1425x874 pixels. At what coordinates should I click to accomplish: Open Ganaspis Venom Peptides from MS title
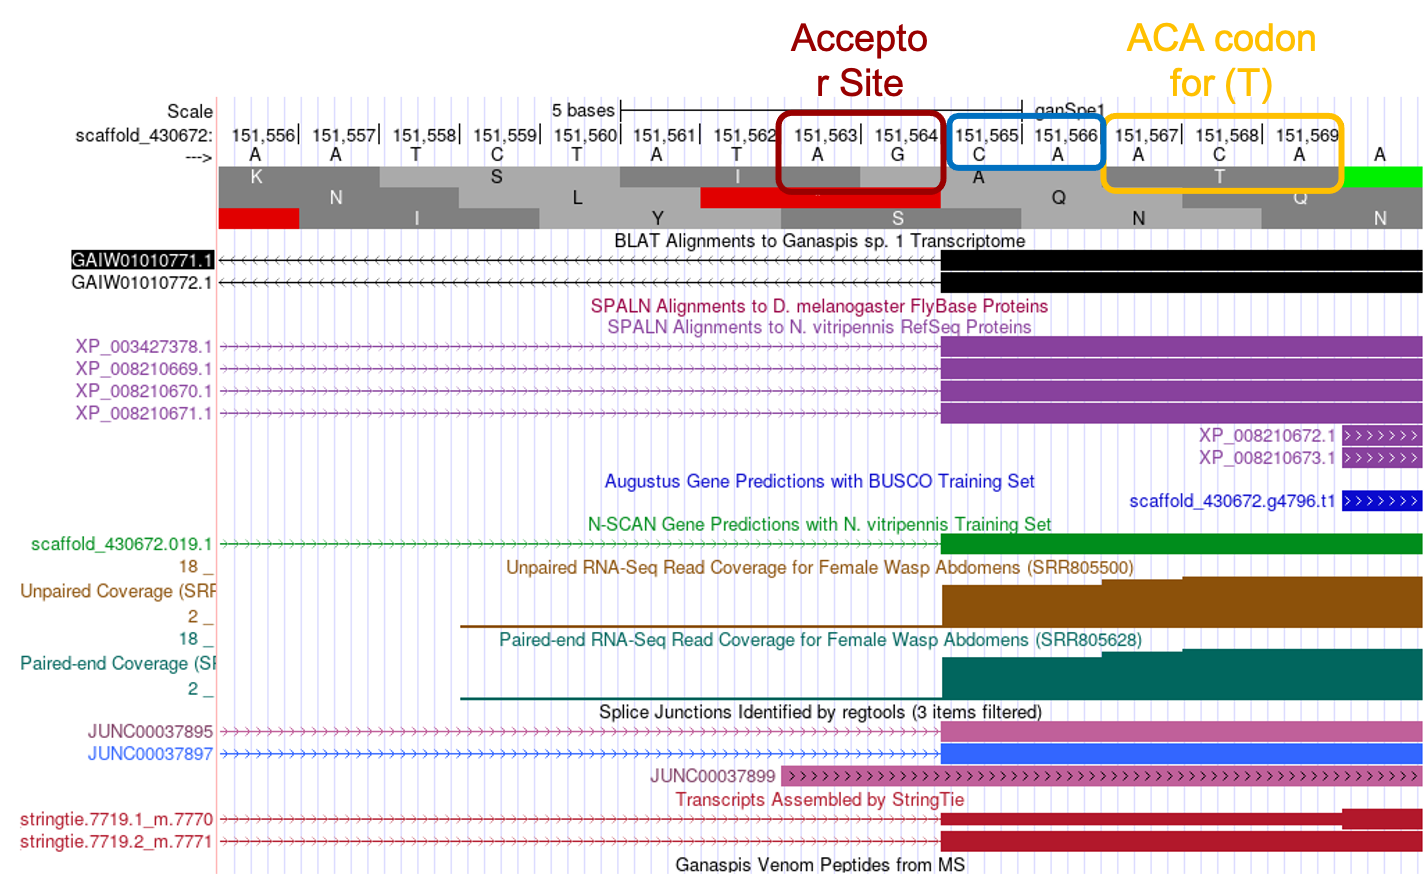[x=820, y=864]
